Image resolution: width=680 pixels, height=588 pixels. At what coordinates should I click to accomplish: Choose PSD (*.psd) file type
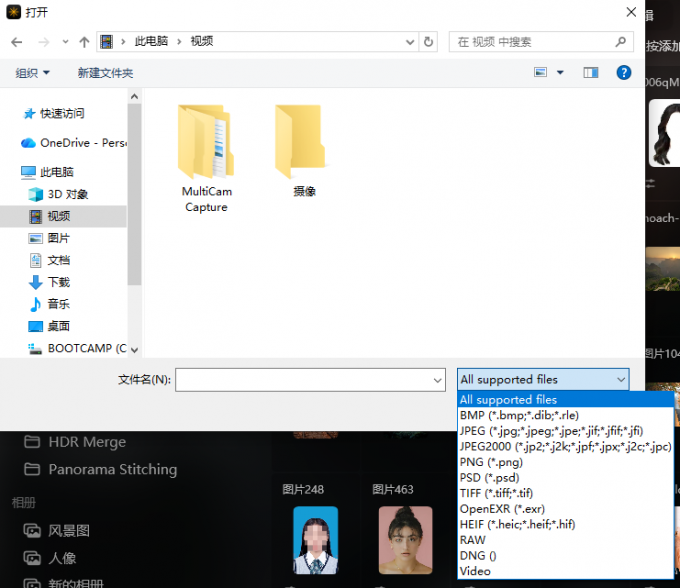point(566,477)
